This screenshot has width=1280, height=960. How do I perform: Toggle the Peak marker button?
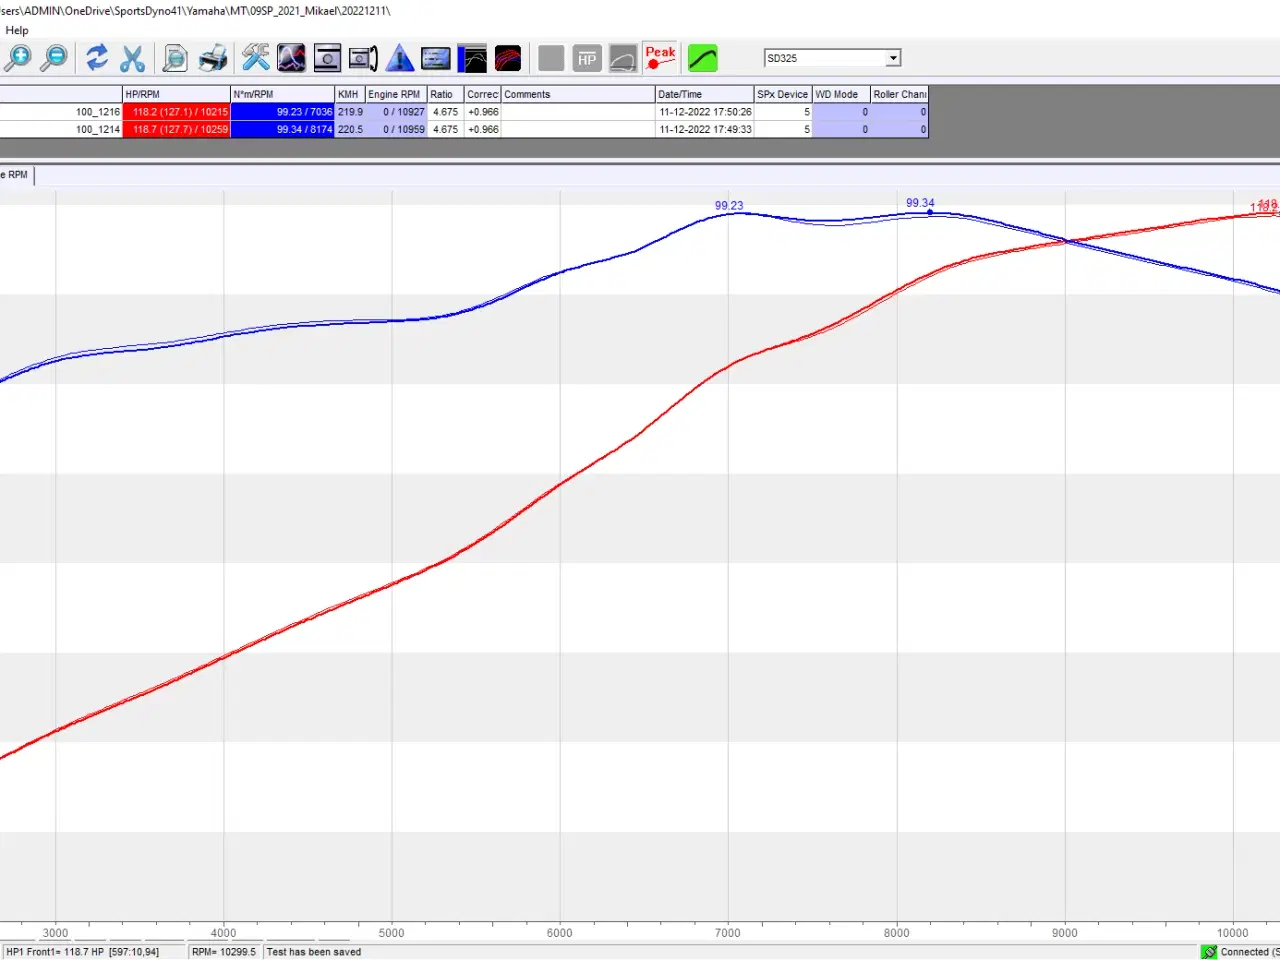point(660,58)
